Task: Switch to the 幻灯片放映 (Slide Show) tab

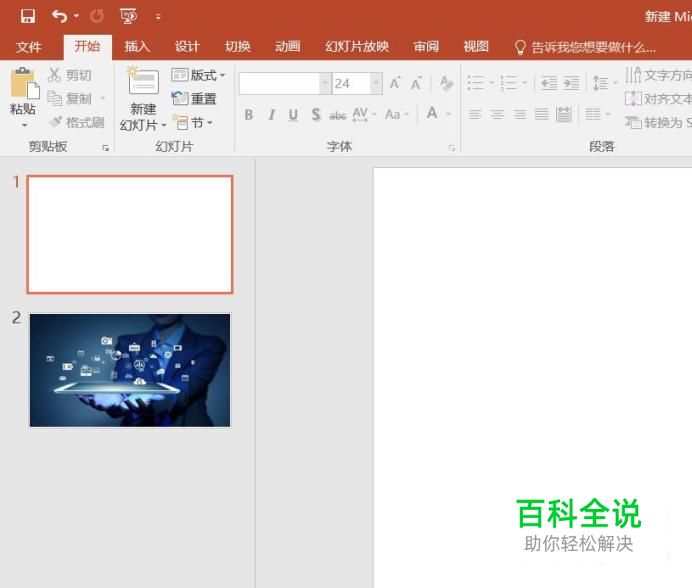Action: 357,46
